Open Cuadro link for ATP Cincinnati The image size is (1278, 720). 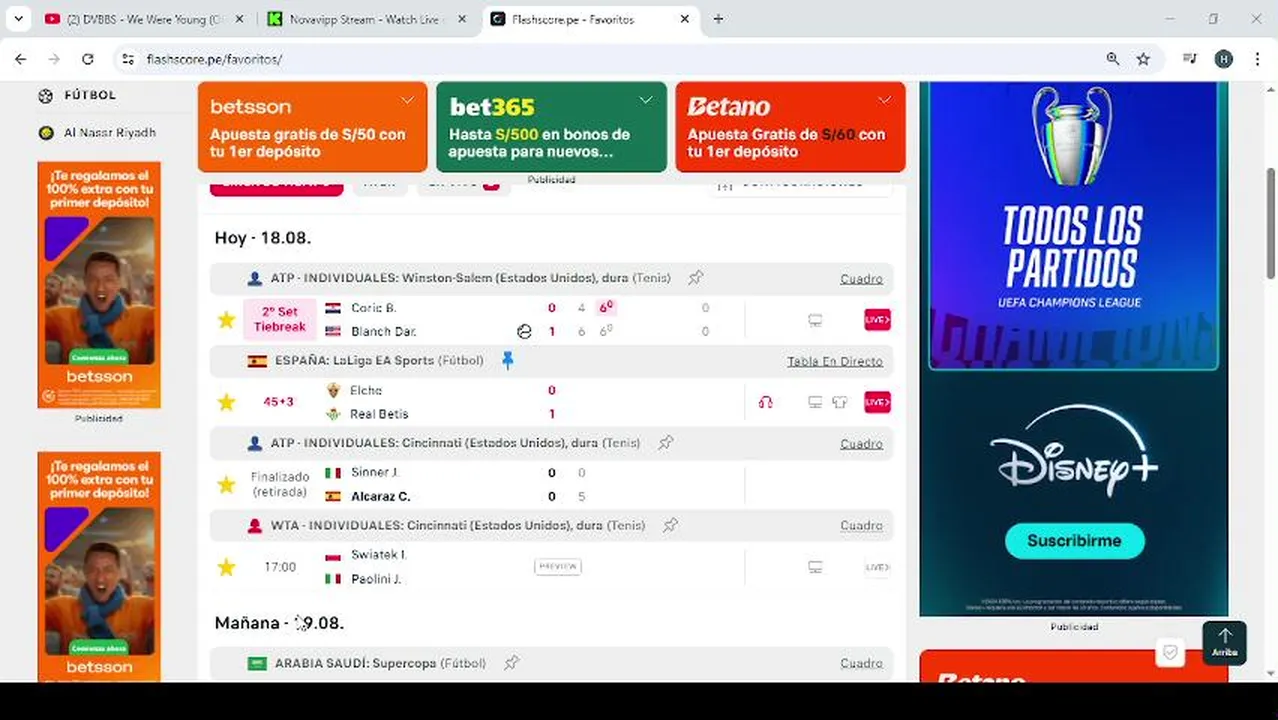tap(861, 444)
